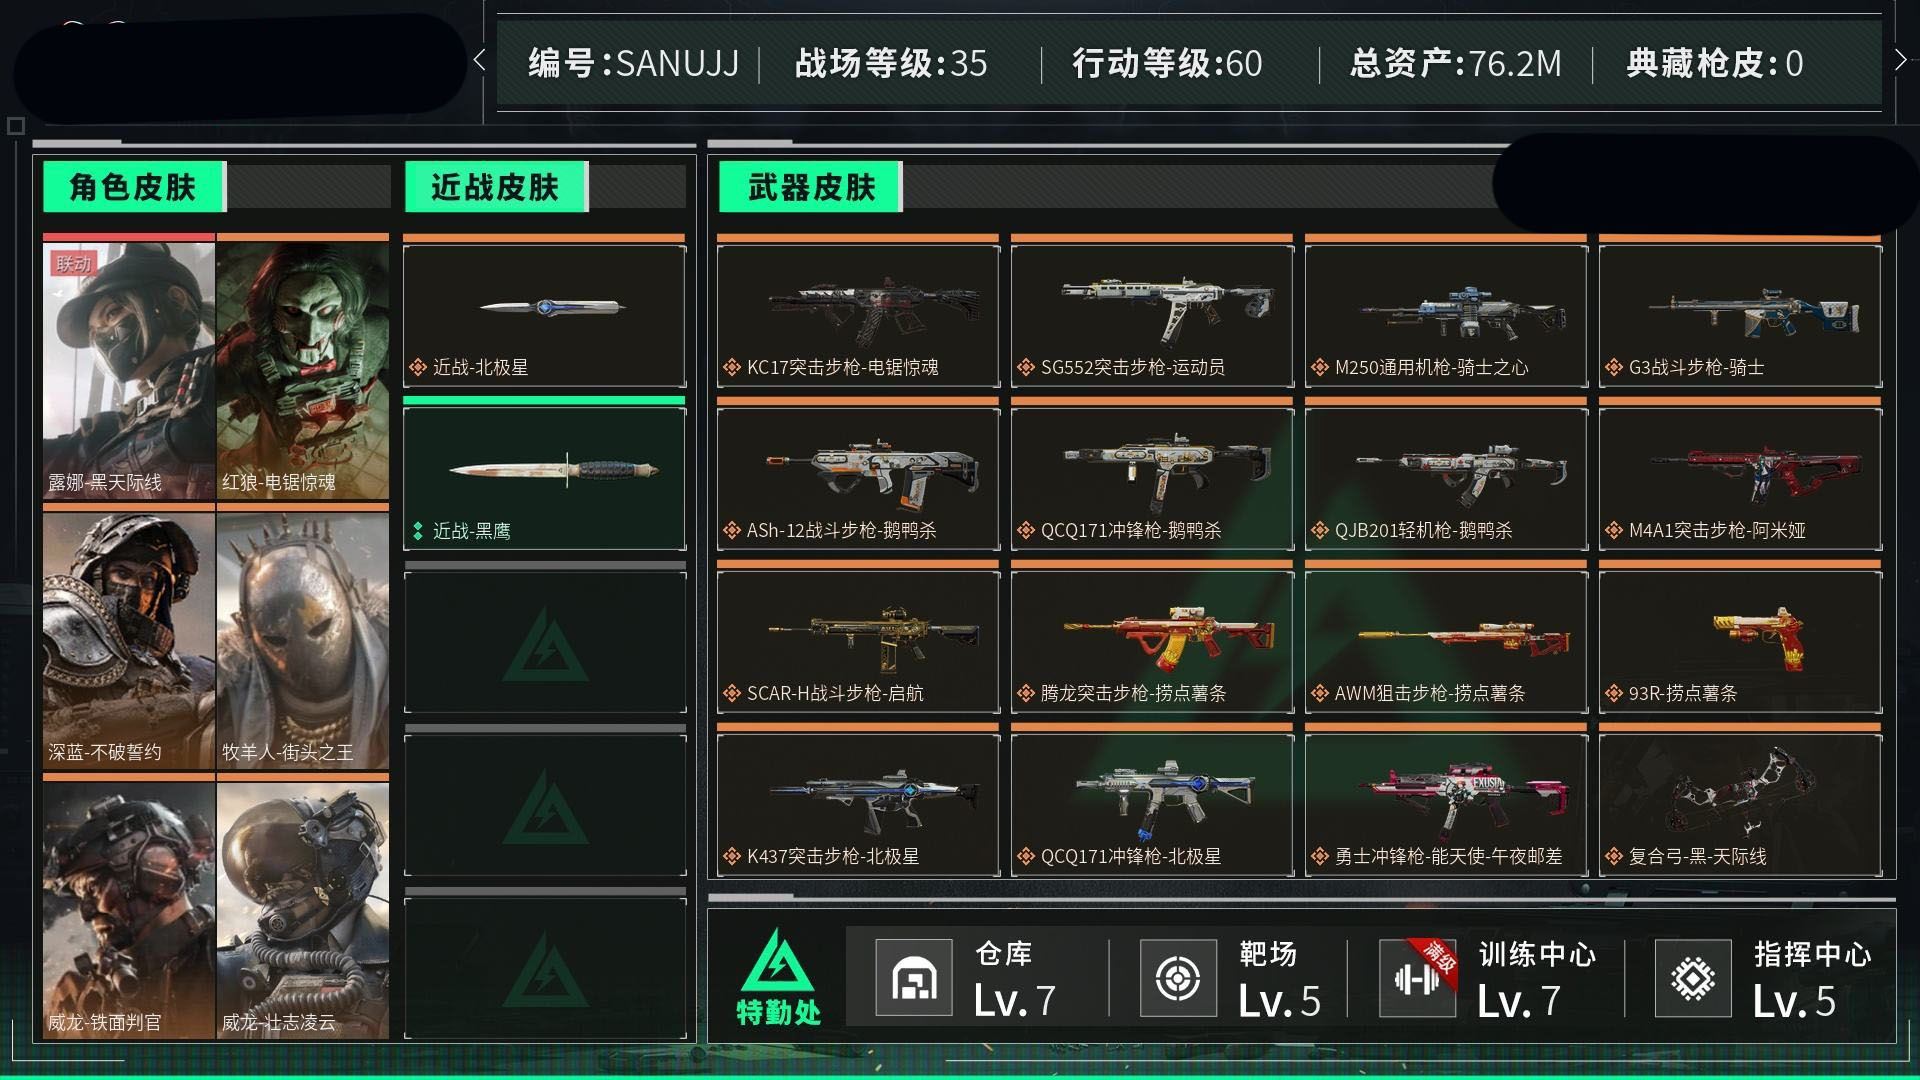Click the 仓库 warehouse icon

point(913,978)
